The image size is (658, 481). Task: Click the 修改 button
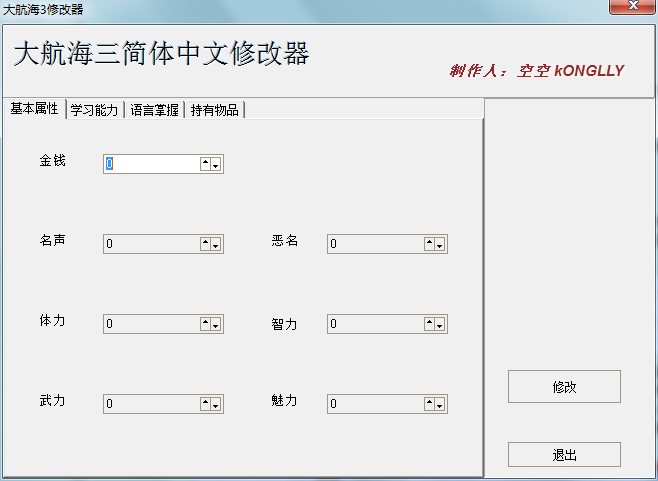(x=564, y=387)
